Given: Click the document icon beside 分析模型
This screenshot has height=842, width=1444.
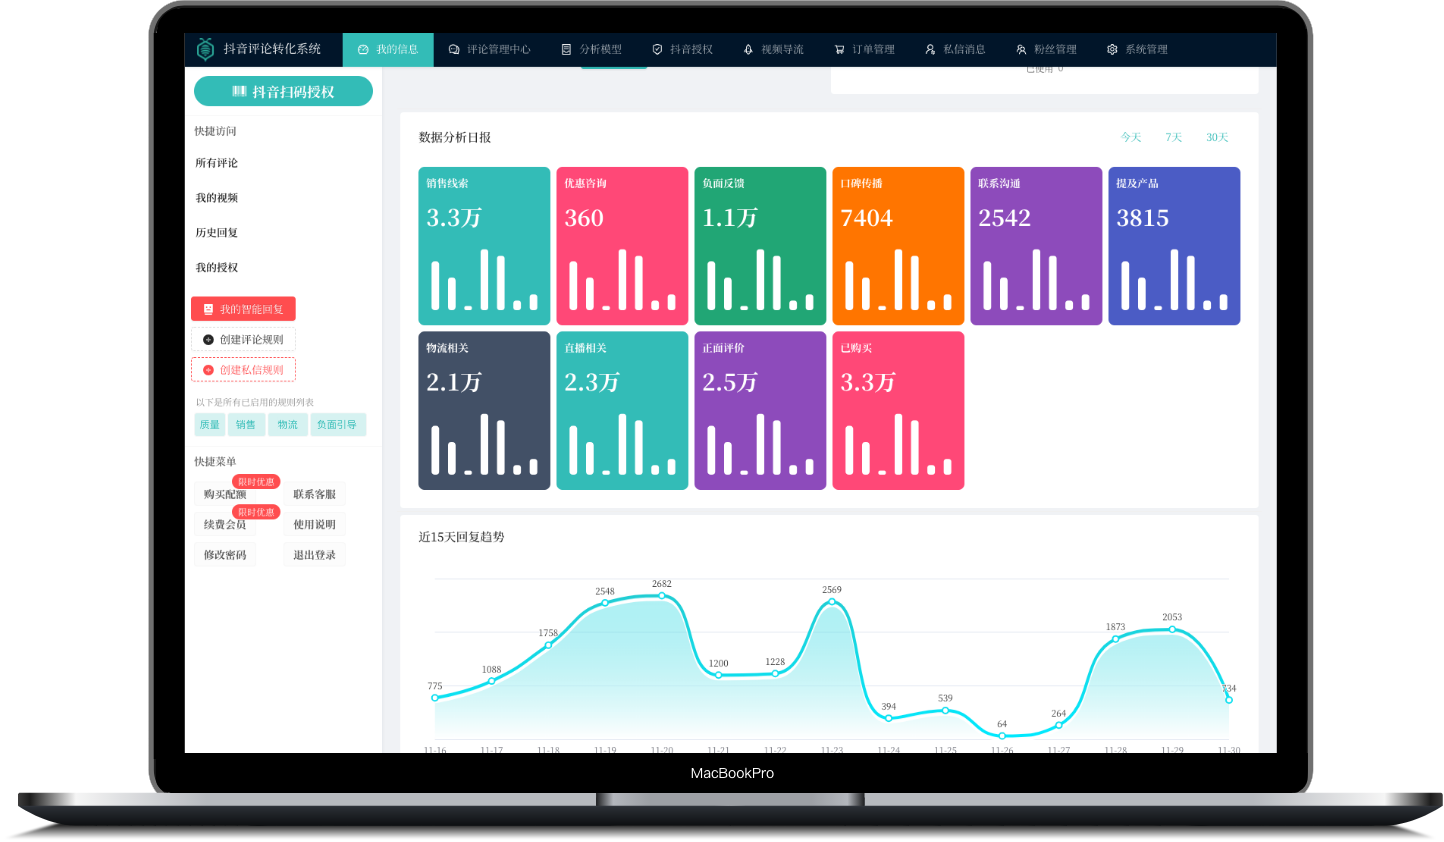Looking at the screenshot, I should pyautogui.click(x=566, y=49).
